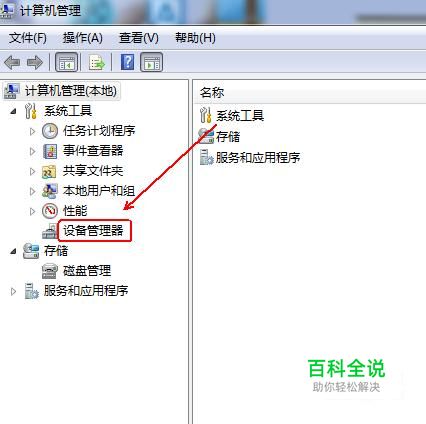The width and height of the screenshot is (426, 424).
Task: Click the 磁盘管理 disk icon
Action: (50, 271)
